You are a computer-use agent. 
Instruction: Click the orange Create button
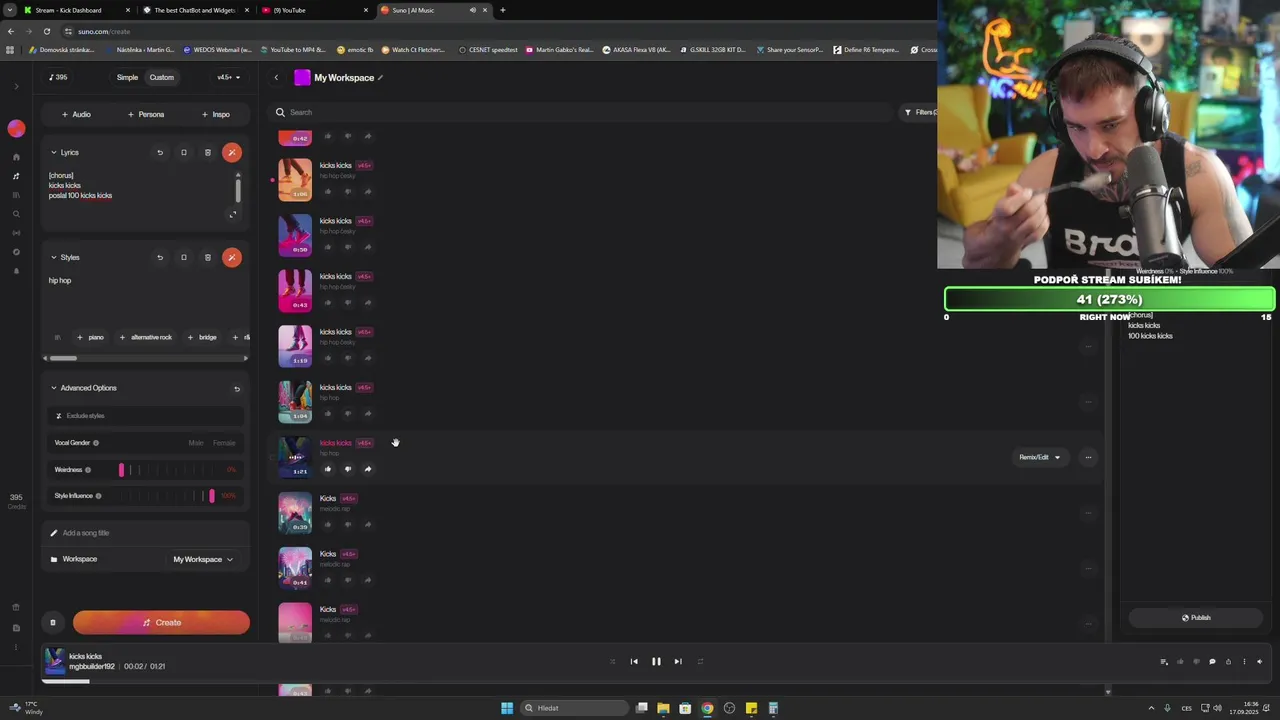tap(161, 623)
